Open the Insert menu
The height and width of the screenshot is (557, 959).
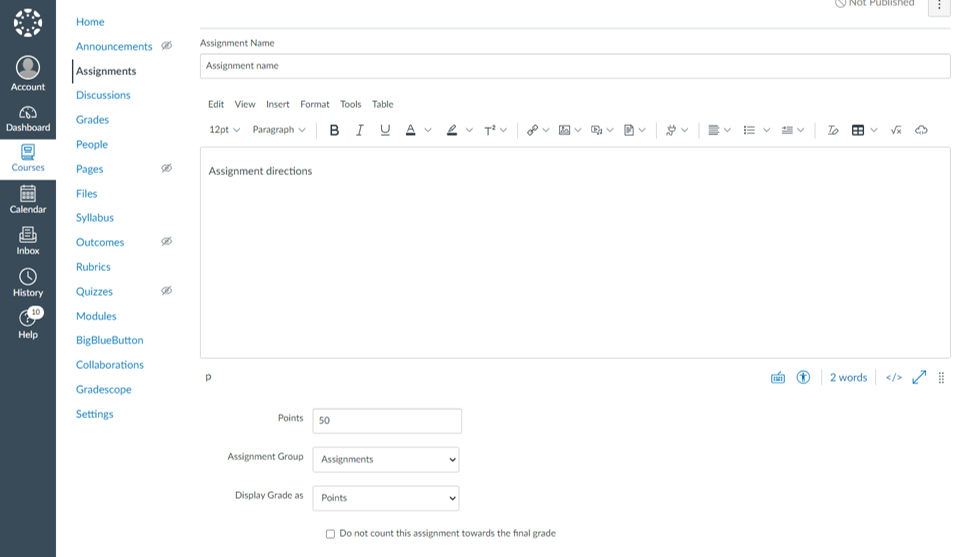[278, 105]
